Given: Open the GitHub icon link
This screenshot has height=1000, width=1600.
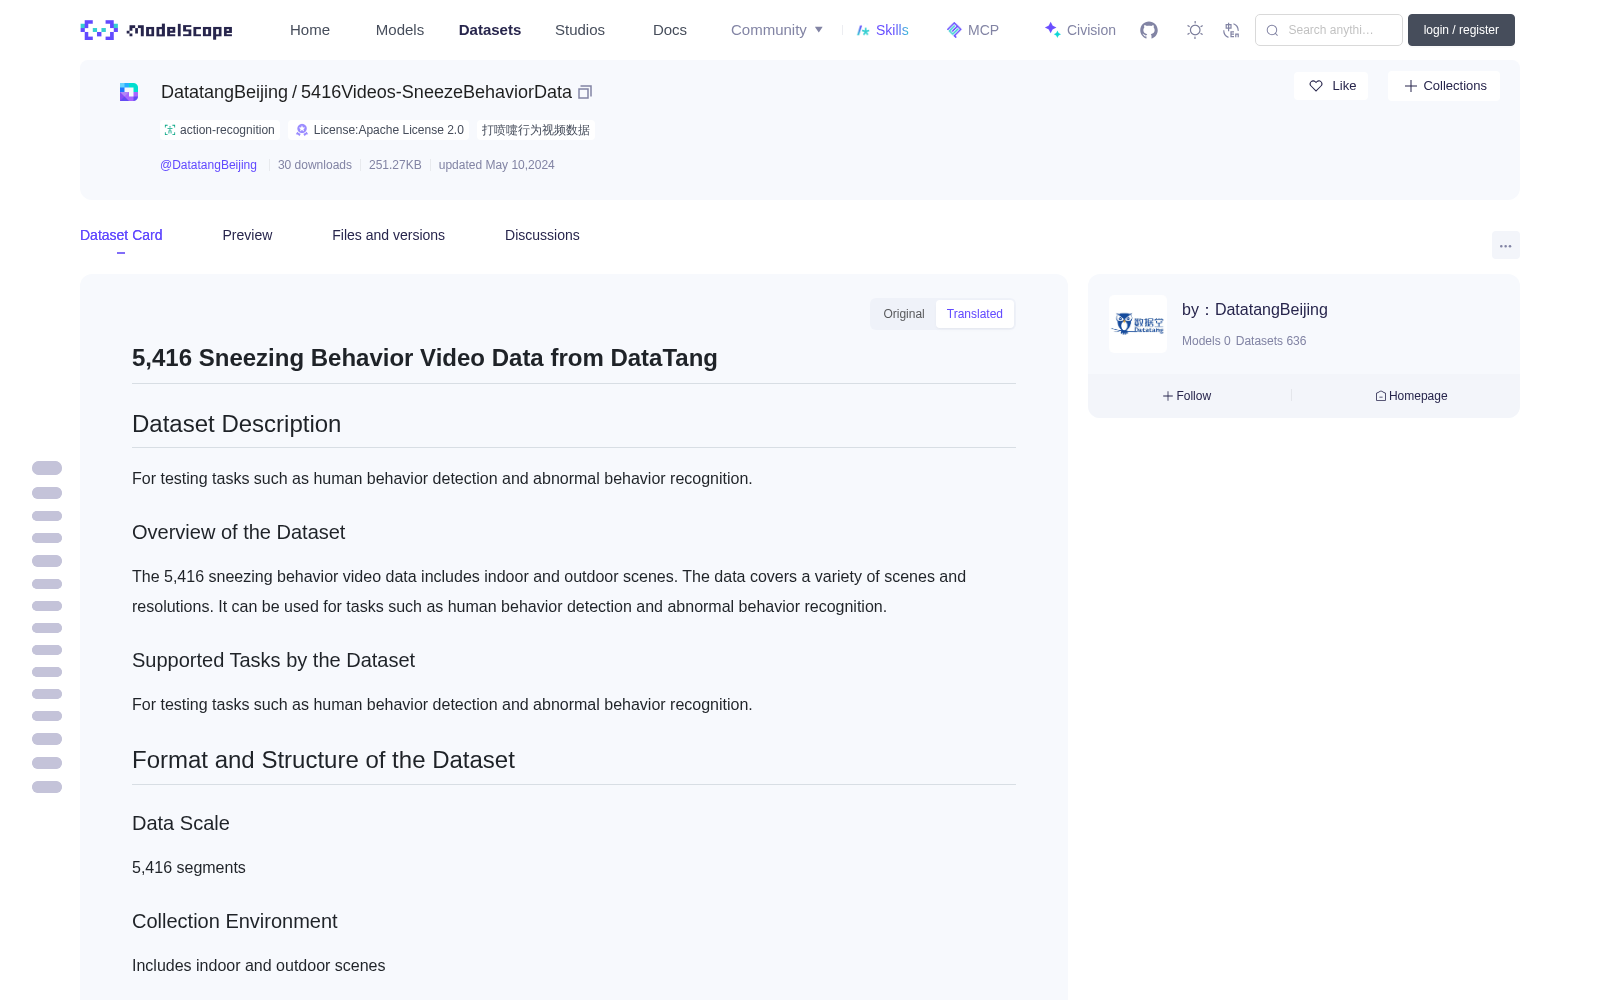Looking at the screenshot, I should (x=1149, y=30).
